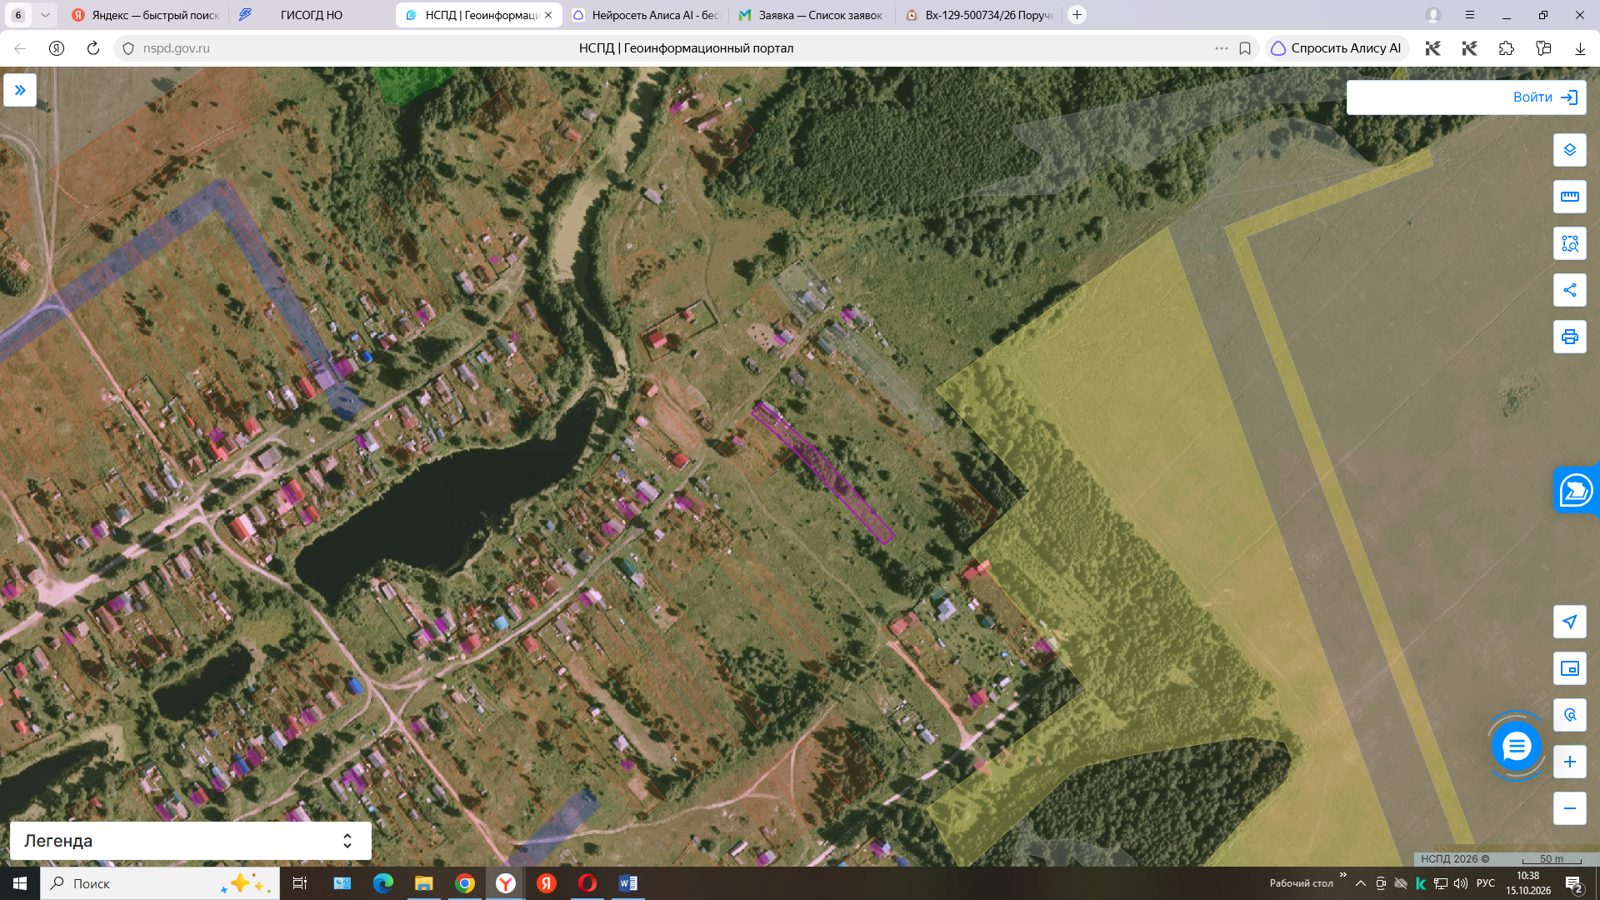Activate the search-by-area selection tool
The width and height of the screenshot is (1600, 900).
[1570, 243]
